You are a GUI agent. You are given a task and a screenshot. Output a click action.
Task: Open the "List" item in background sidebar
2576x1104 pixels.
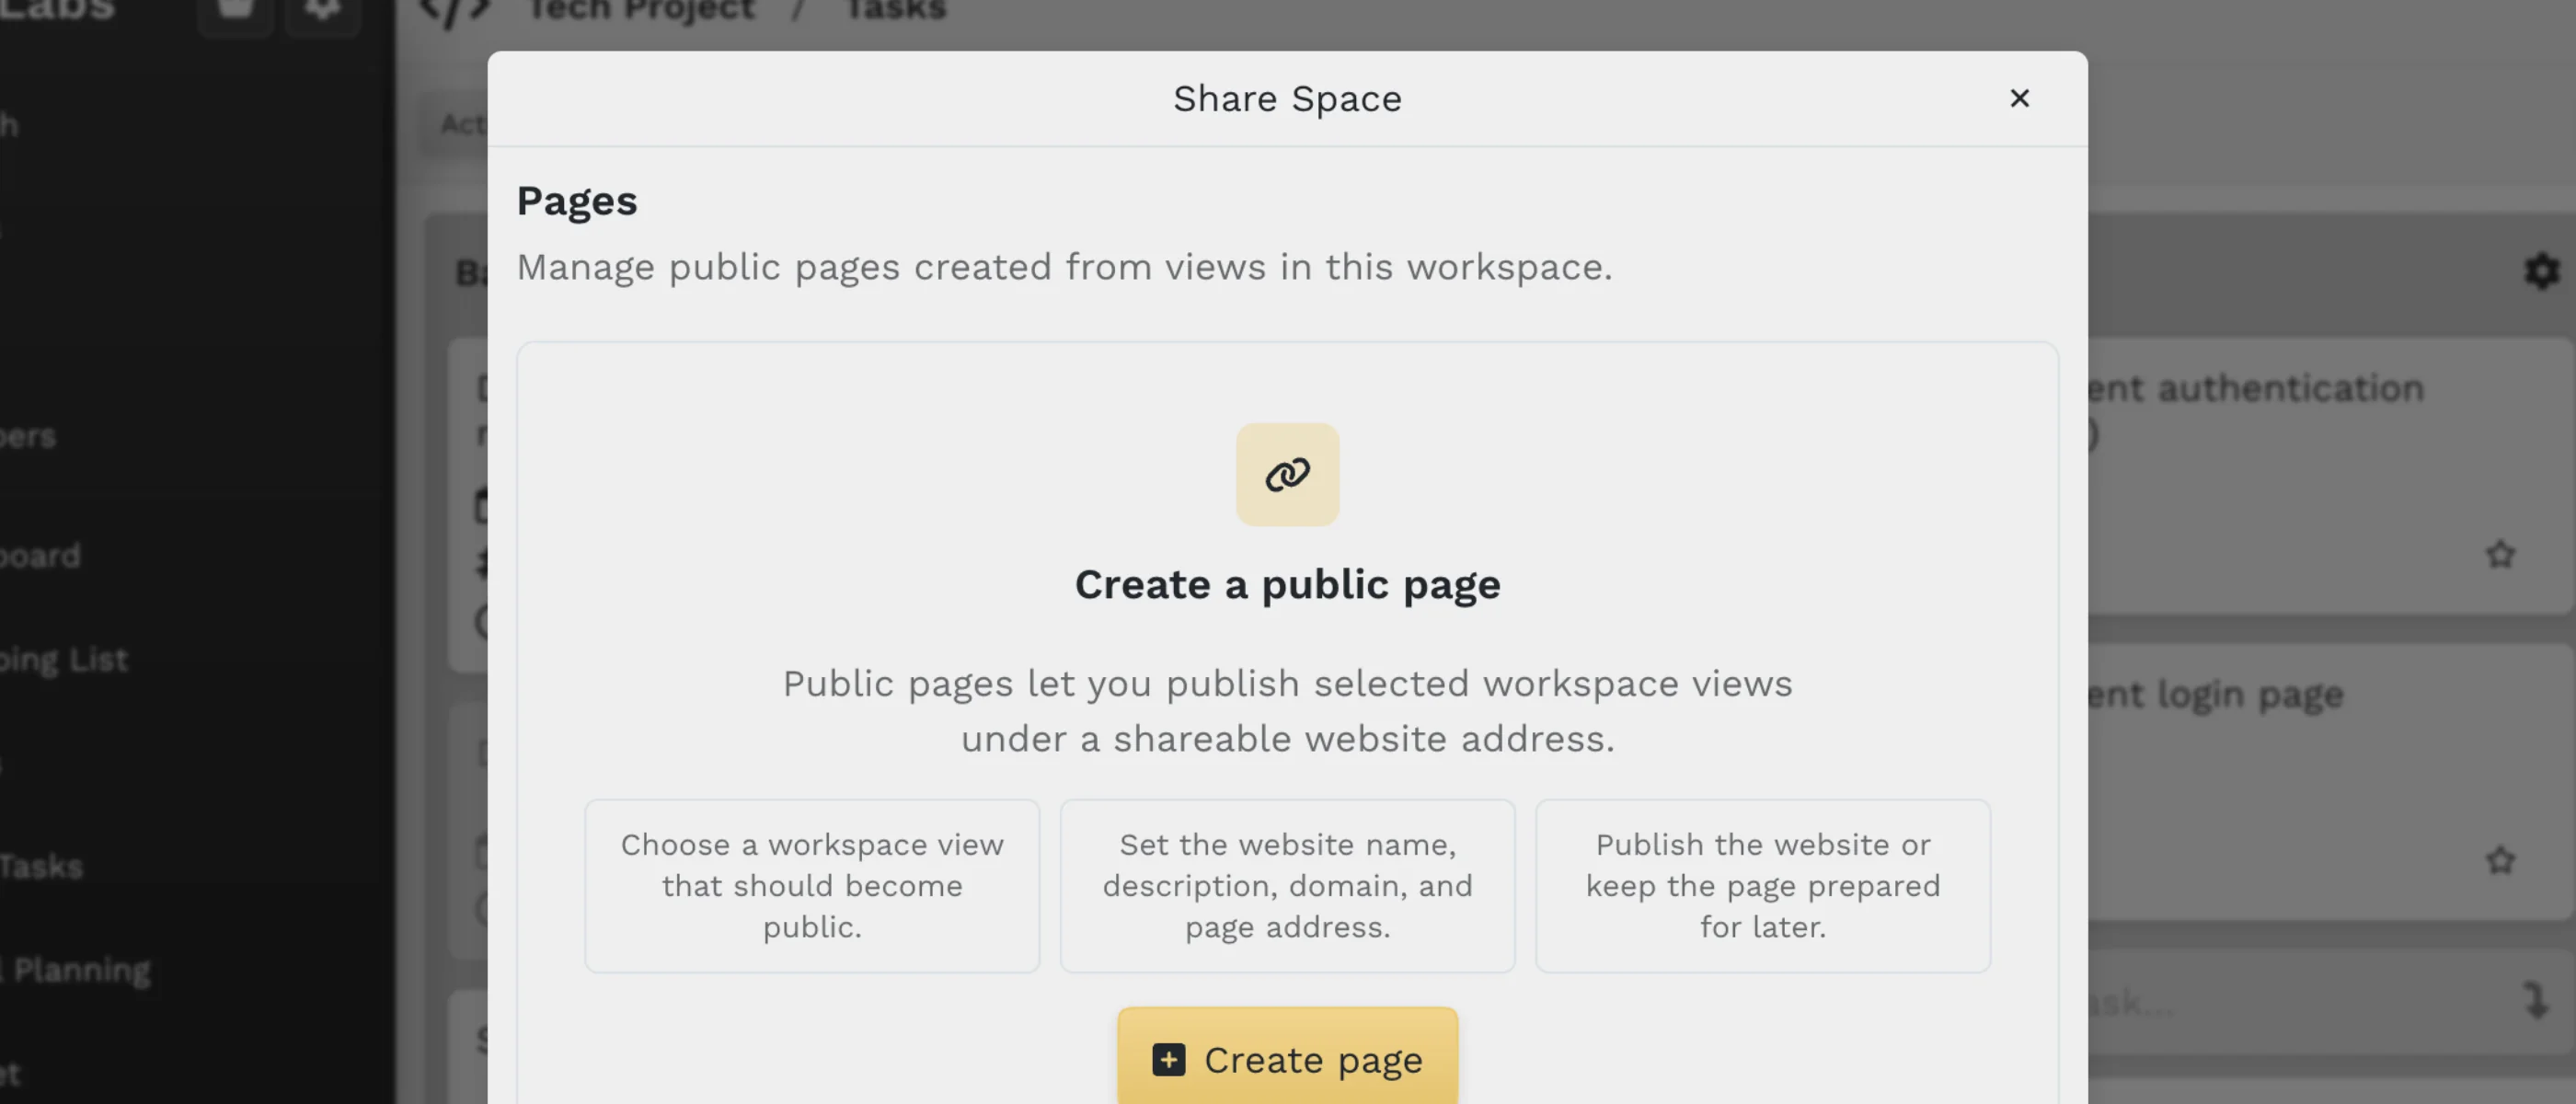coord(65,660)
